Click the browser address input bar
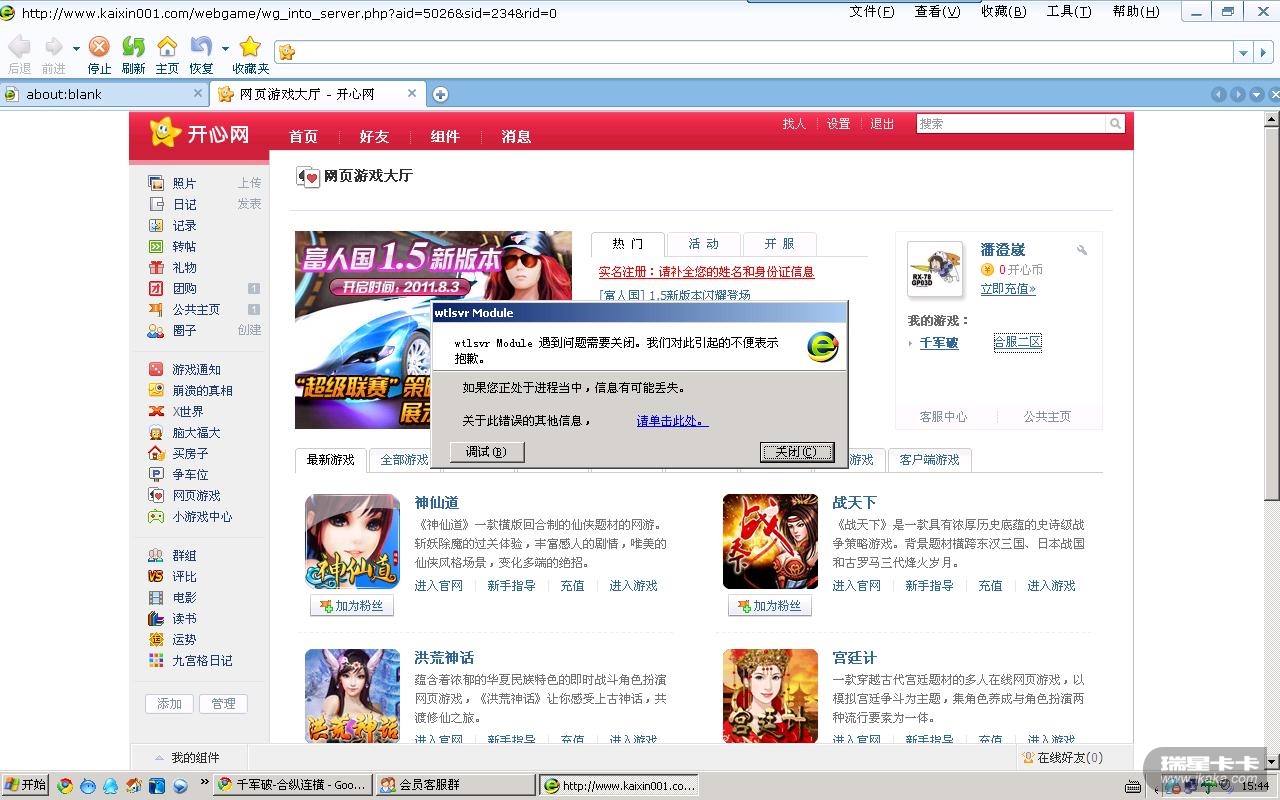The image size is (1280, 800). point(754,52)
